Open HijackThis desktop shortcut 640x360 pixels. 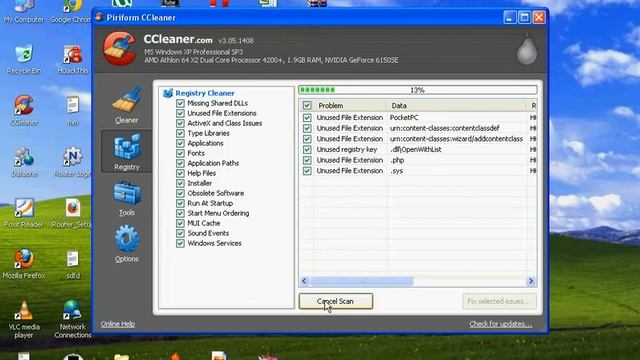pos(73,60)
